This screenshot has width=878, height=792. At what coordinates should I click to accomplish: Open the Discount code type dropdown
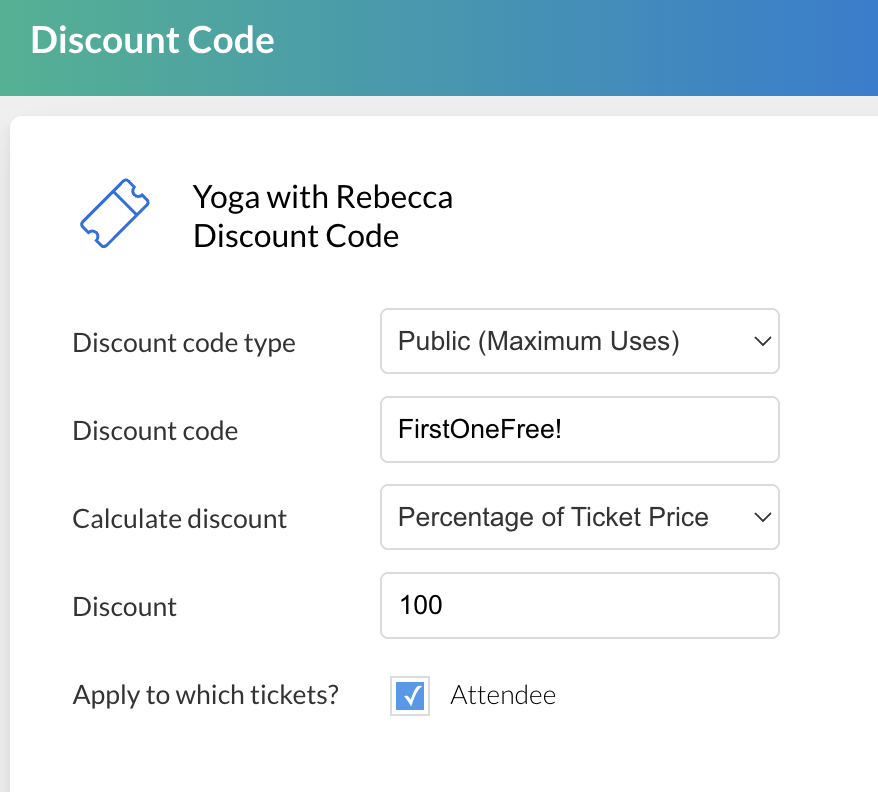[579, 342]
